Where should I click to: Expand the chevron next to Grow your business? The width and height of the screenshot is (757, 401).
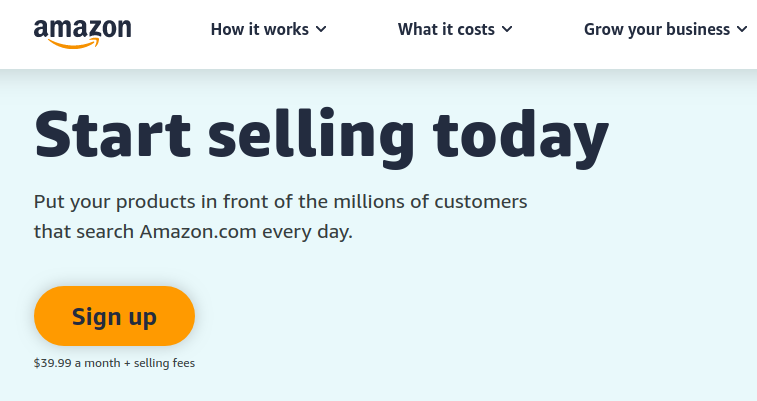tap(742, 29)
